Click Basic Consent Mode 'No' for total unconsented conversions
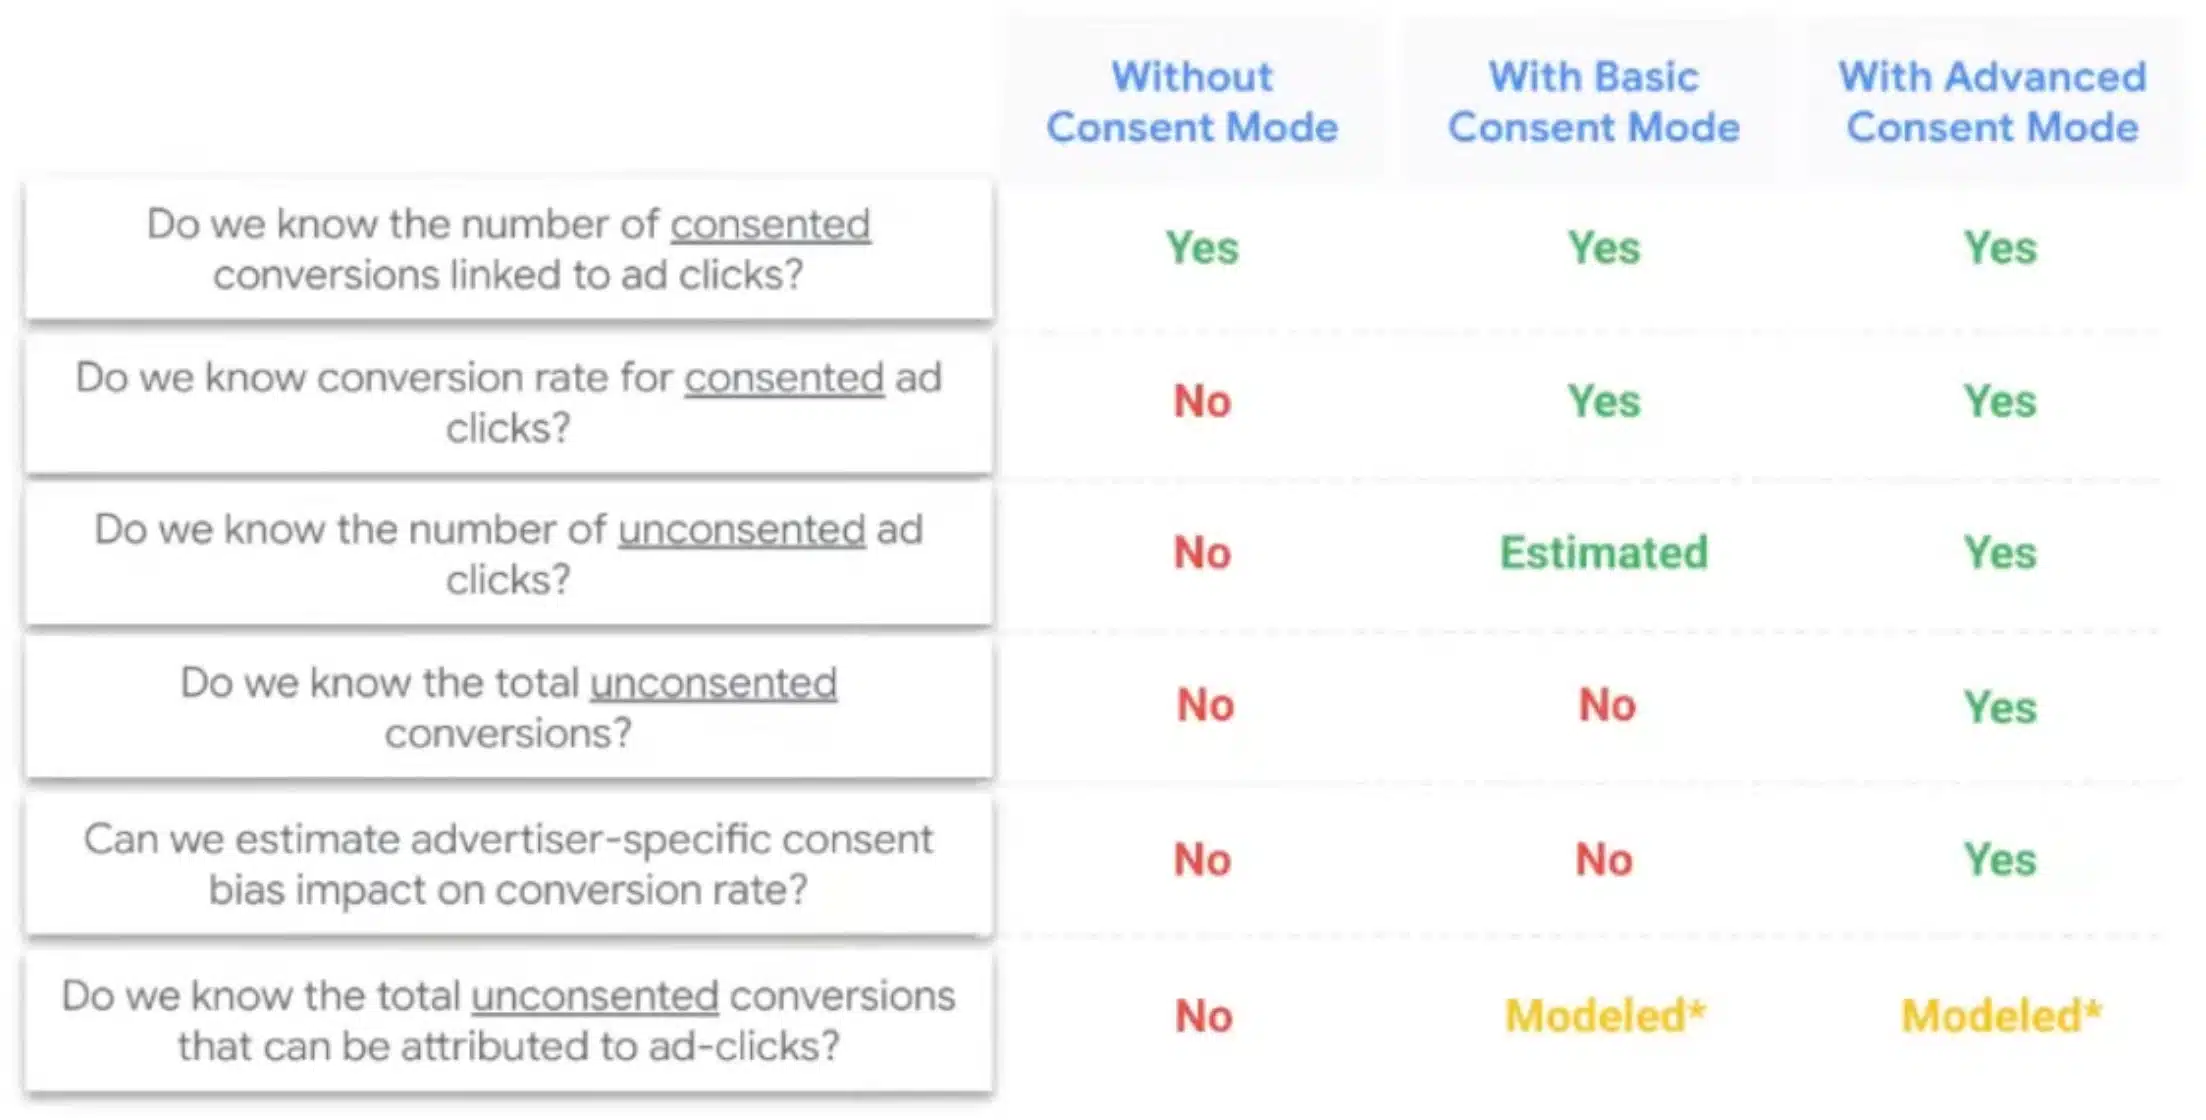Viewport: 2206px width, 1120px height. (1607, 705)
